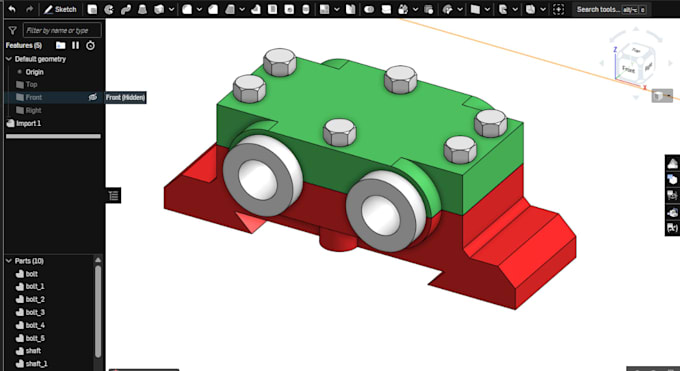Click the stopwatch regeneration times icon
The image size is (680, 371).
(x=90, y=45)
